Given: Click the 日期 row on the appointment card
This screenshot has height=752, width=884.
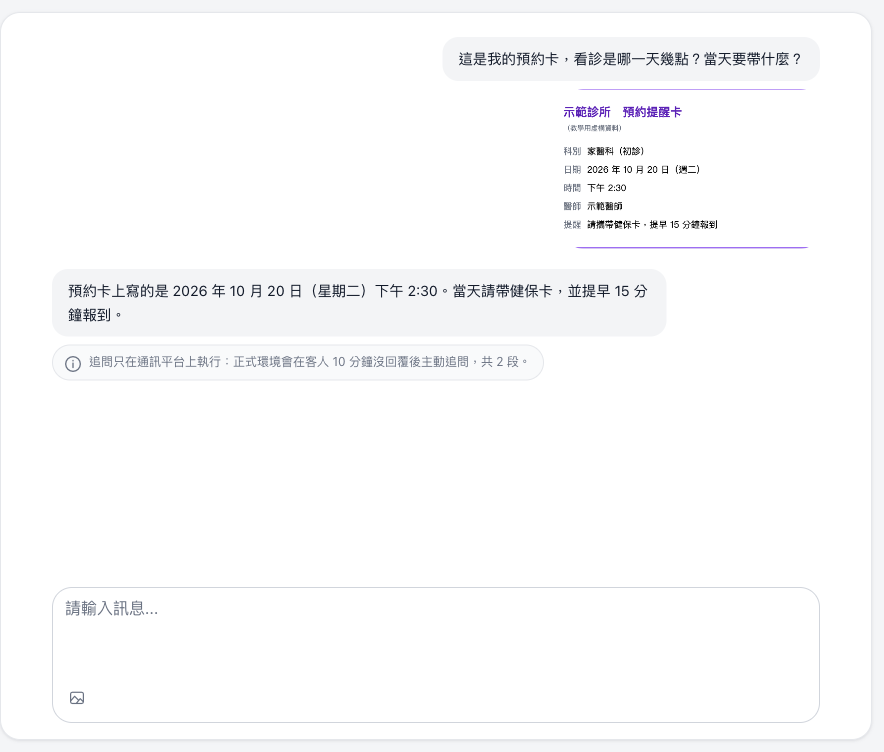Looking at the screenshot, I should pos(631,170).
